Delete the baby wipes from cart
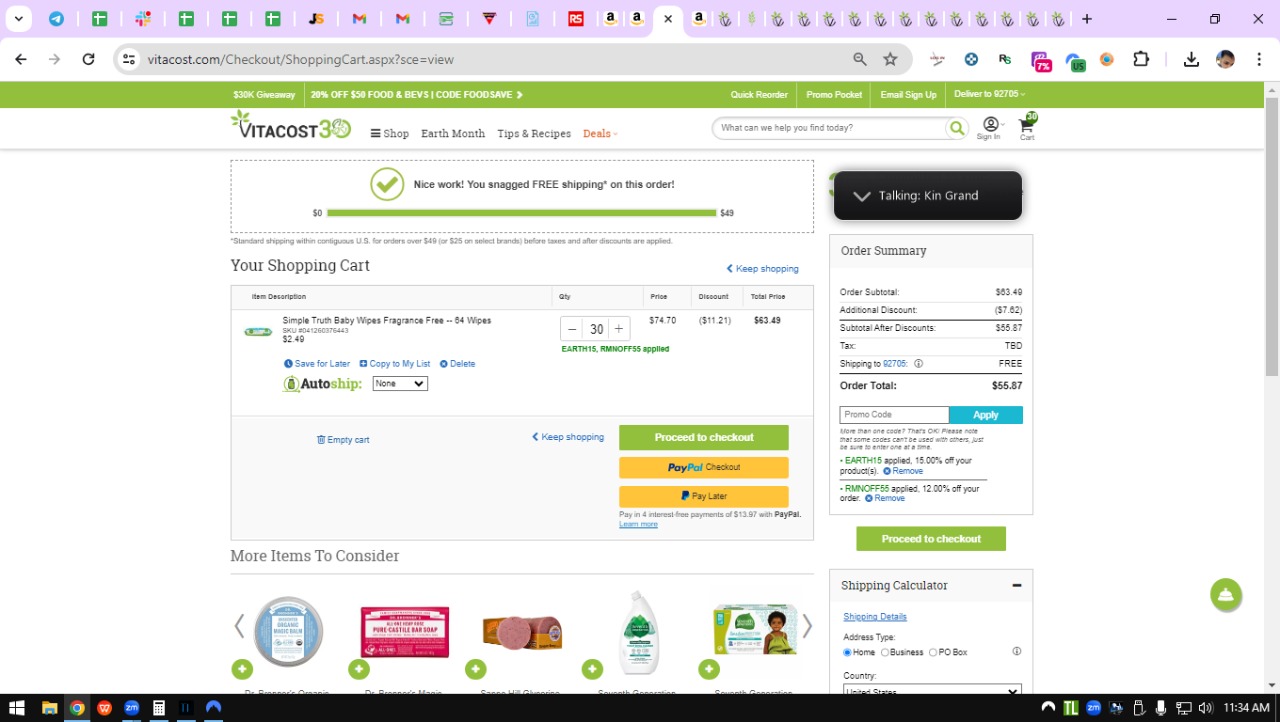The height and width of the screenshot is (722, 1280). pos(457,364)
